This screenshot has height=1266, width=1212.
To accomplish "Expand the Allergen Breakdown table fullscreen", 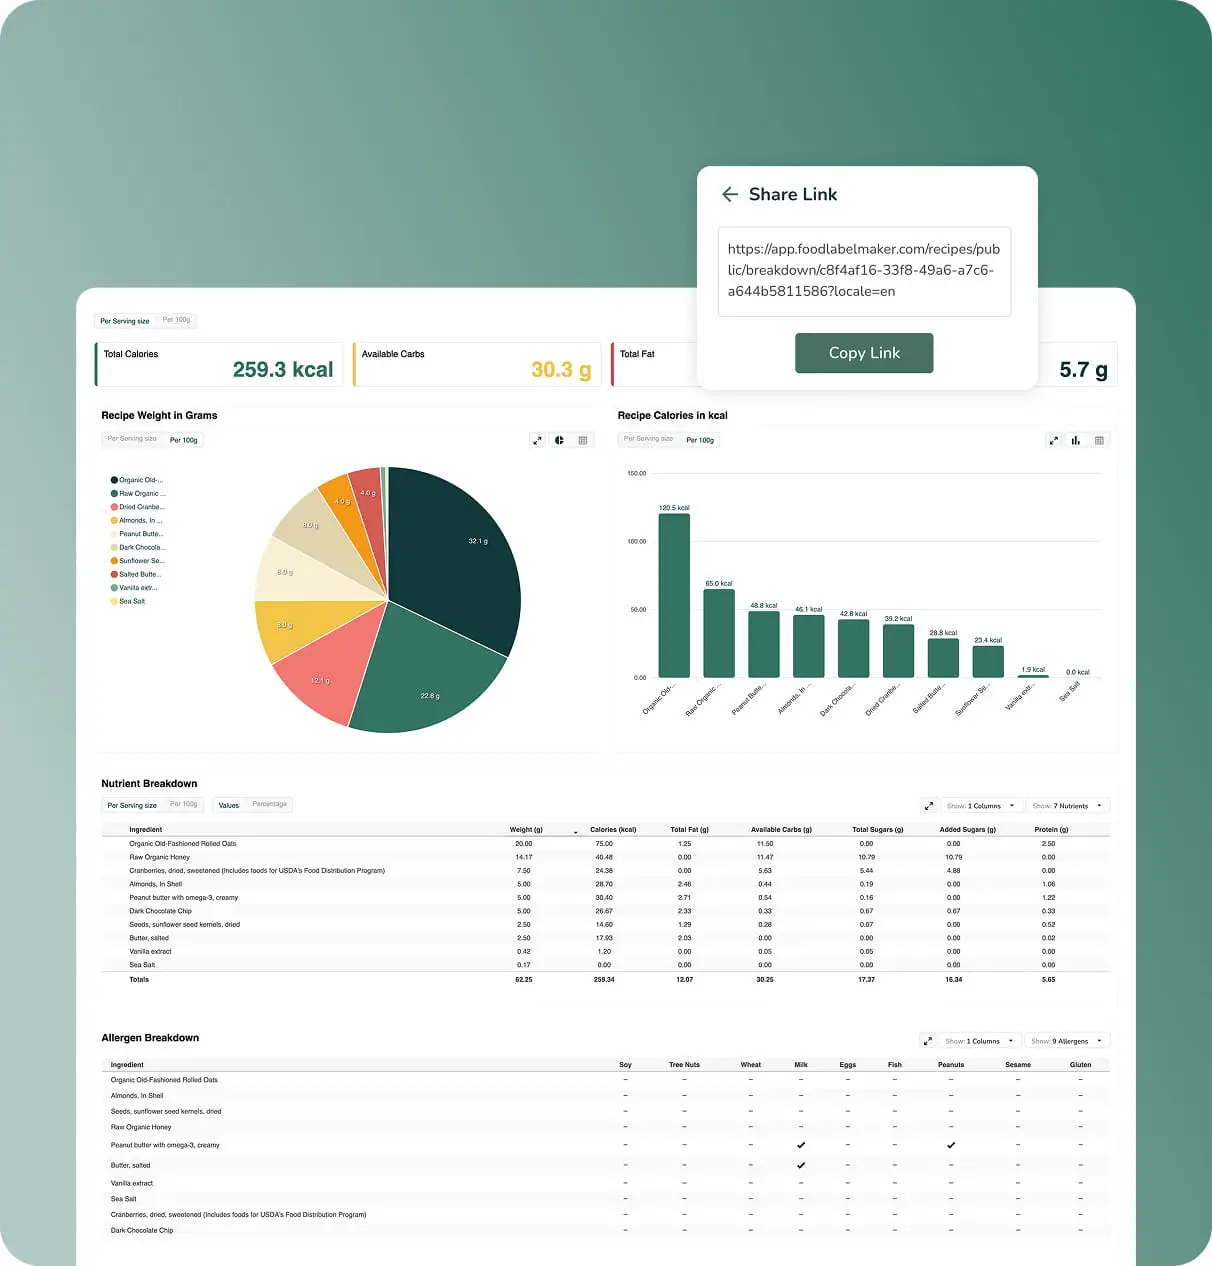I will (928, 1041).
